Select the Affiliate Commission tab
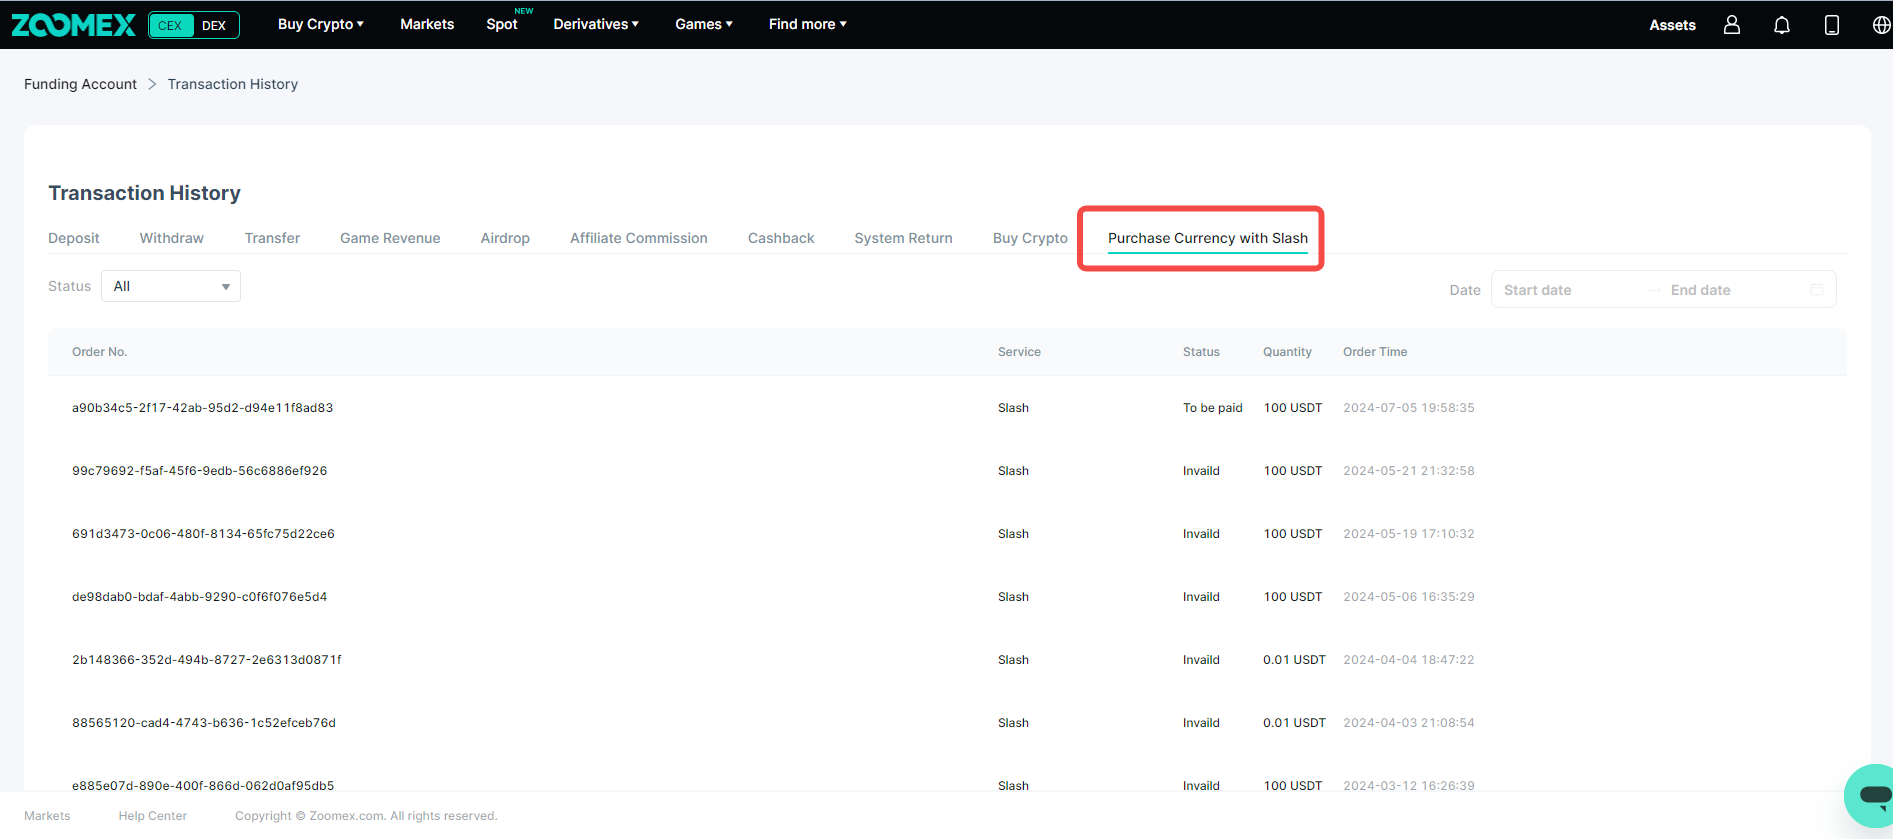The height and width of the screenshot is (839, 1893). (x=638, y=238)
